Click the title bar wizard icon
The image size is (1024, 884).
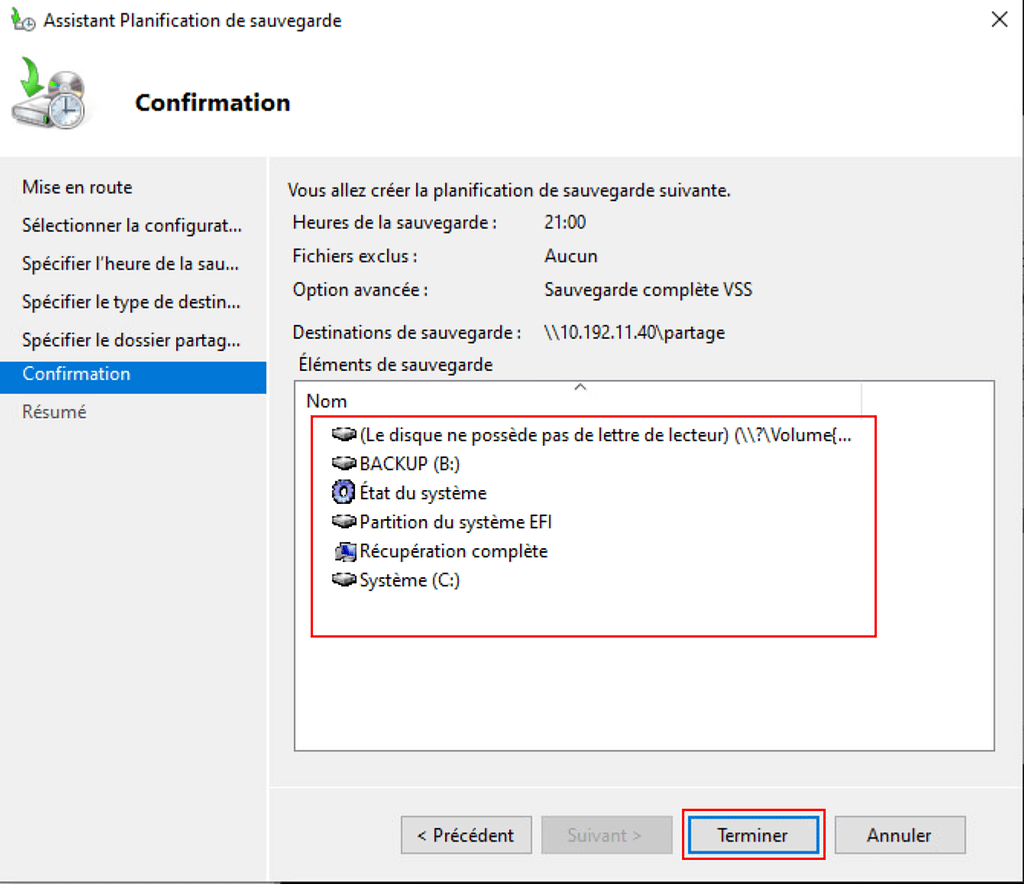point(22,20)
